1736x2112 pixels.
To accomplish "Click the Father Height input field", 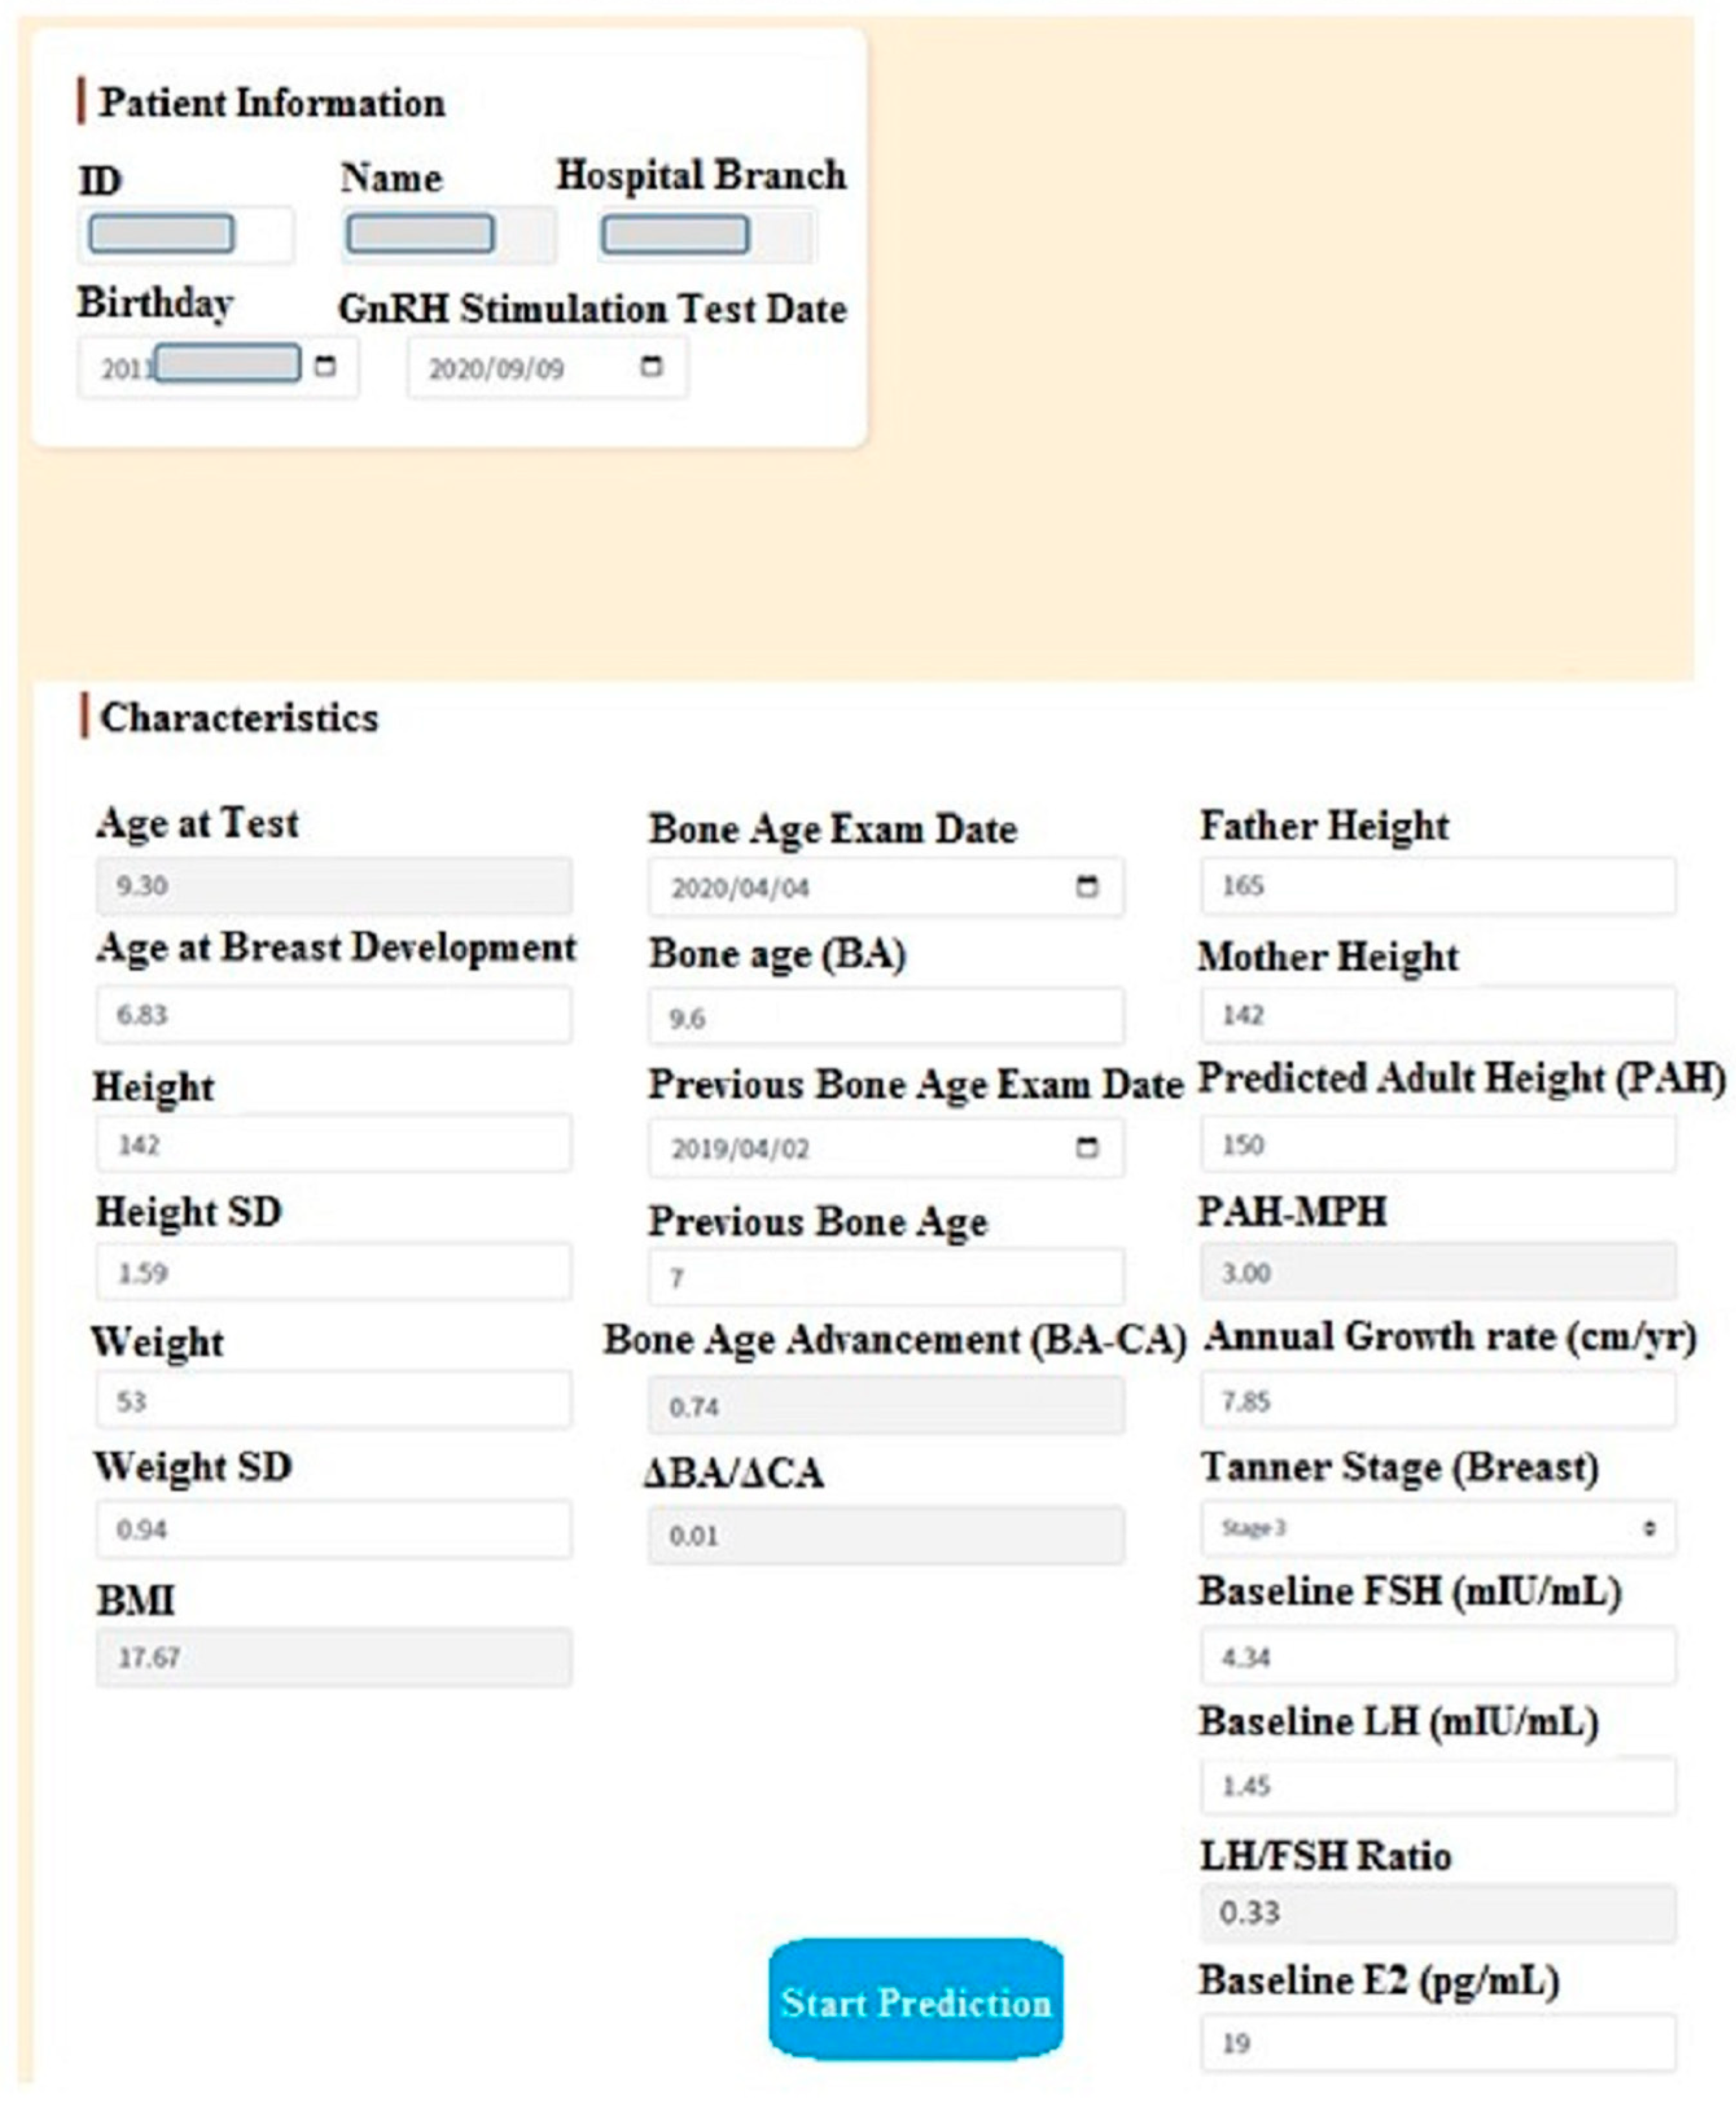I will pyautogui.click(x=1437, y=885).
